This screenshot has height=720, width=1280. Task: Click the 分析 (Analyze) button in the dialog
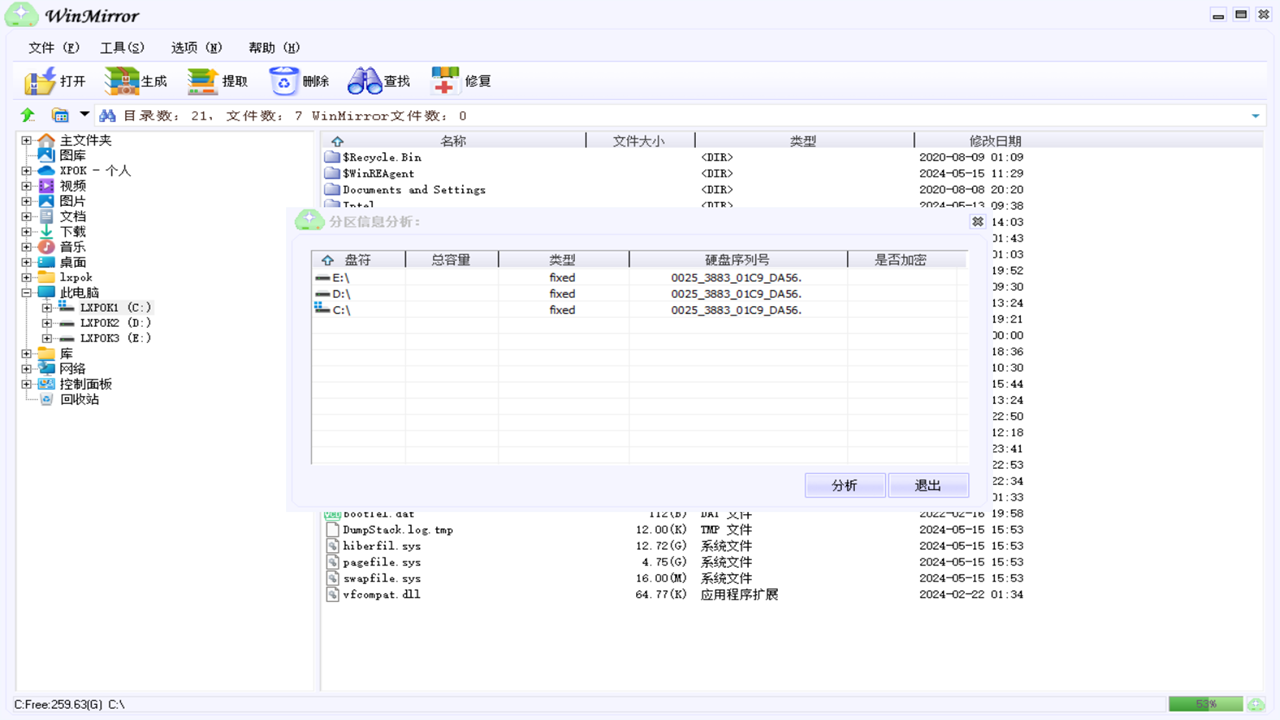[845, 485]
